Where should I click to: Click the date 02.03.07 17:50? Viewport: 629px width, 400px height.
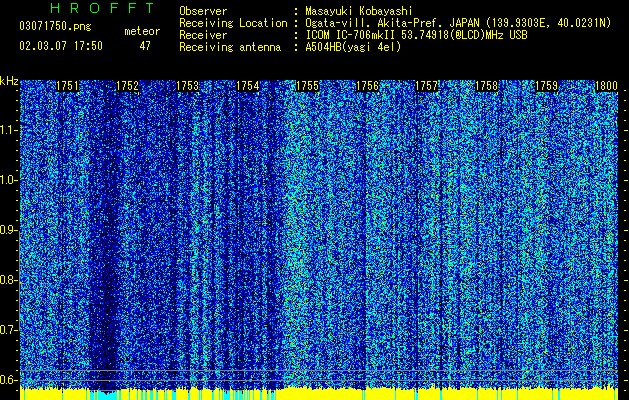tap(61, 46)
